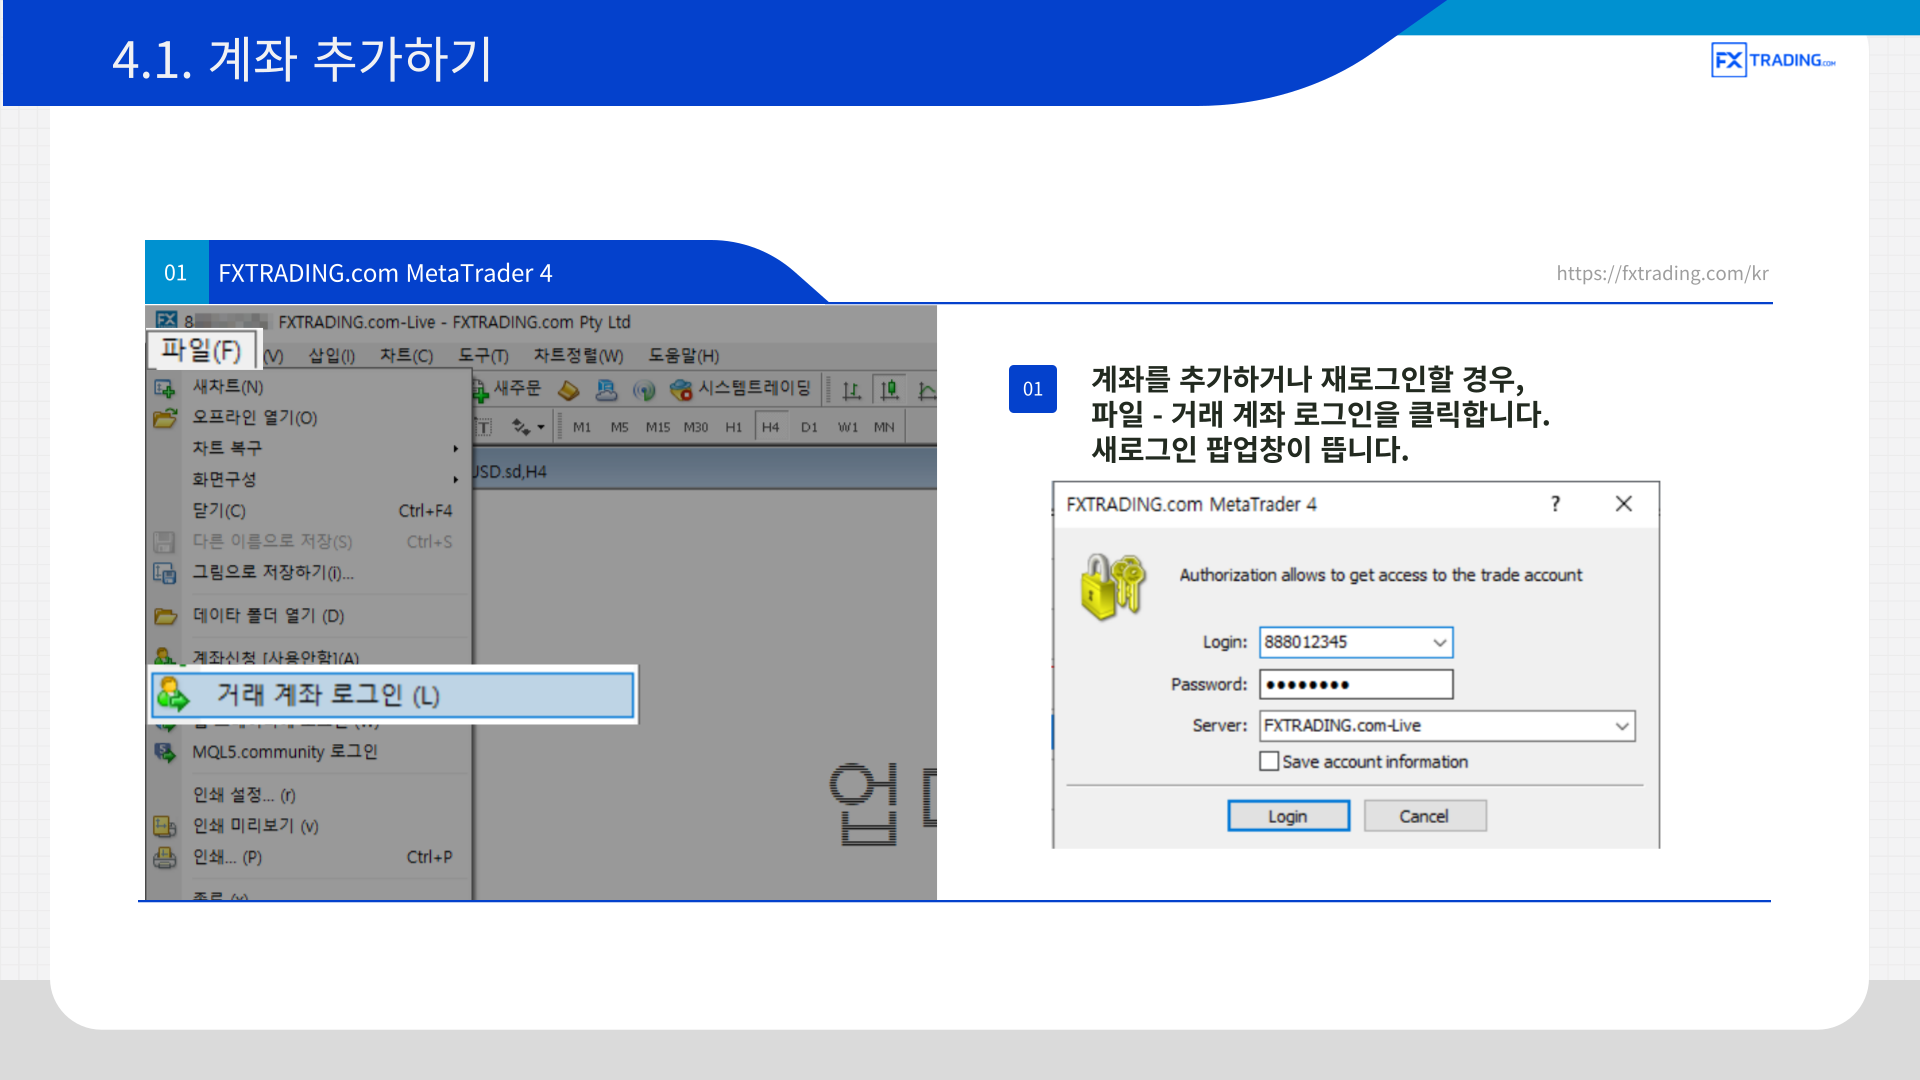Image resolution: width=1920 pixels, height=1080 pixels.
Task: Close the MetaTrader 4 login dialog
Action: tap(1624, 504)
